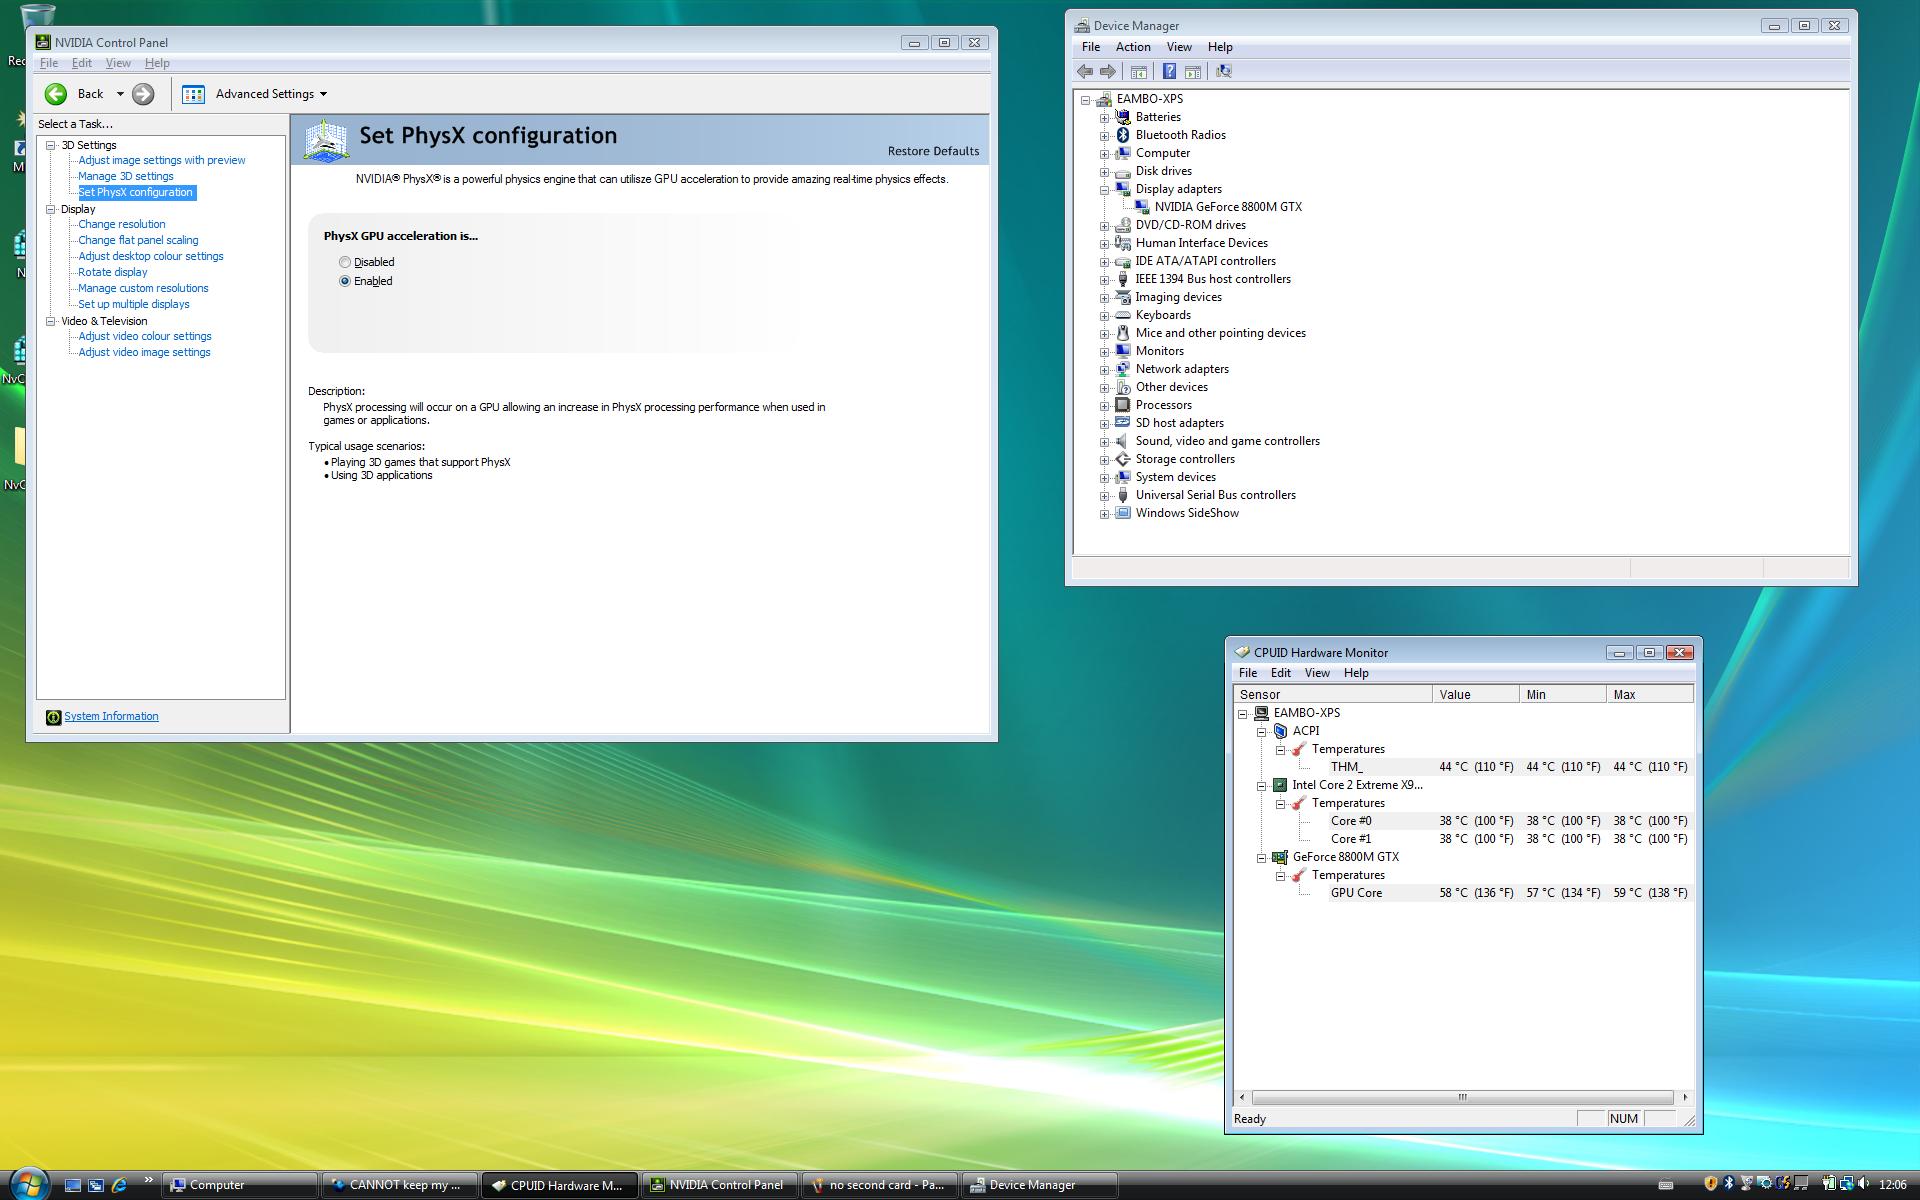Select EAMBO-XPS root in Device Manager
The height and width of the screenshot is (1200, 1920).
click(x=1149, y=99)
